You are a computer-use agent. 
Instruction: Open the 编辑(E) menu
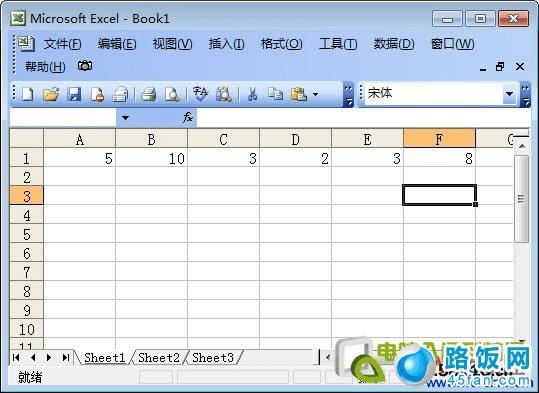tap(117, 44)
